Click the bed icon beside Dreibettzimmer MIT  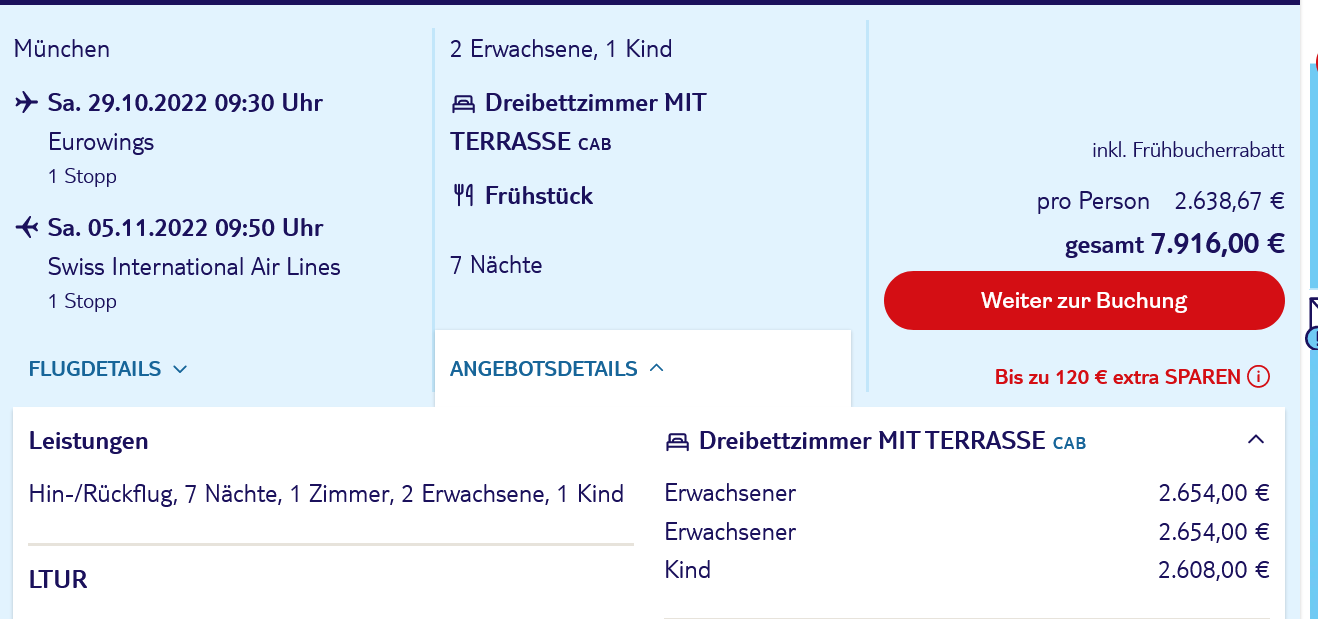(463, 103)
